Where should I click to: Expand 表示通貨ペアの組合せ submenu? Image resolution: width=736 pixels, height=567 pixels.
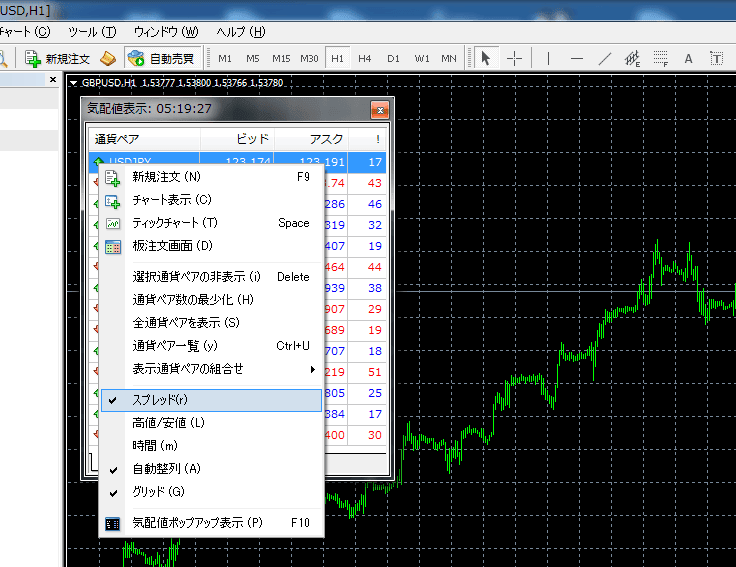coord(212,369)
